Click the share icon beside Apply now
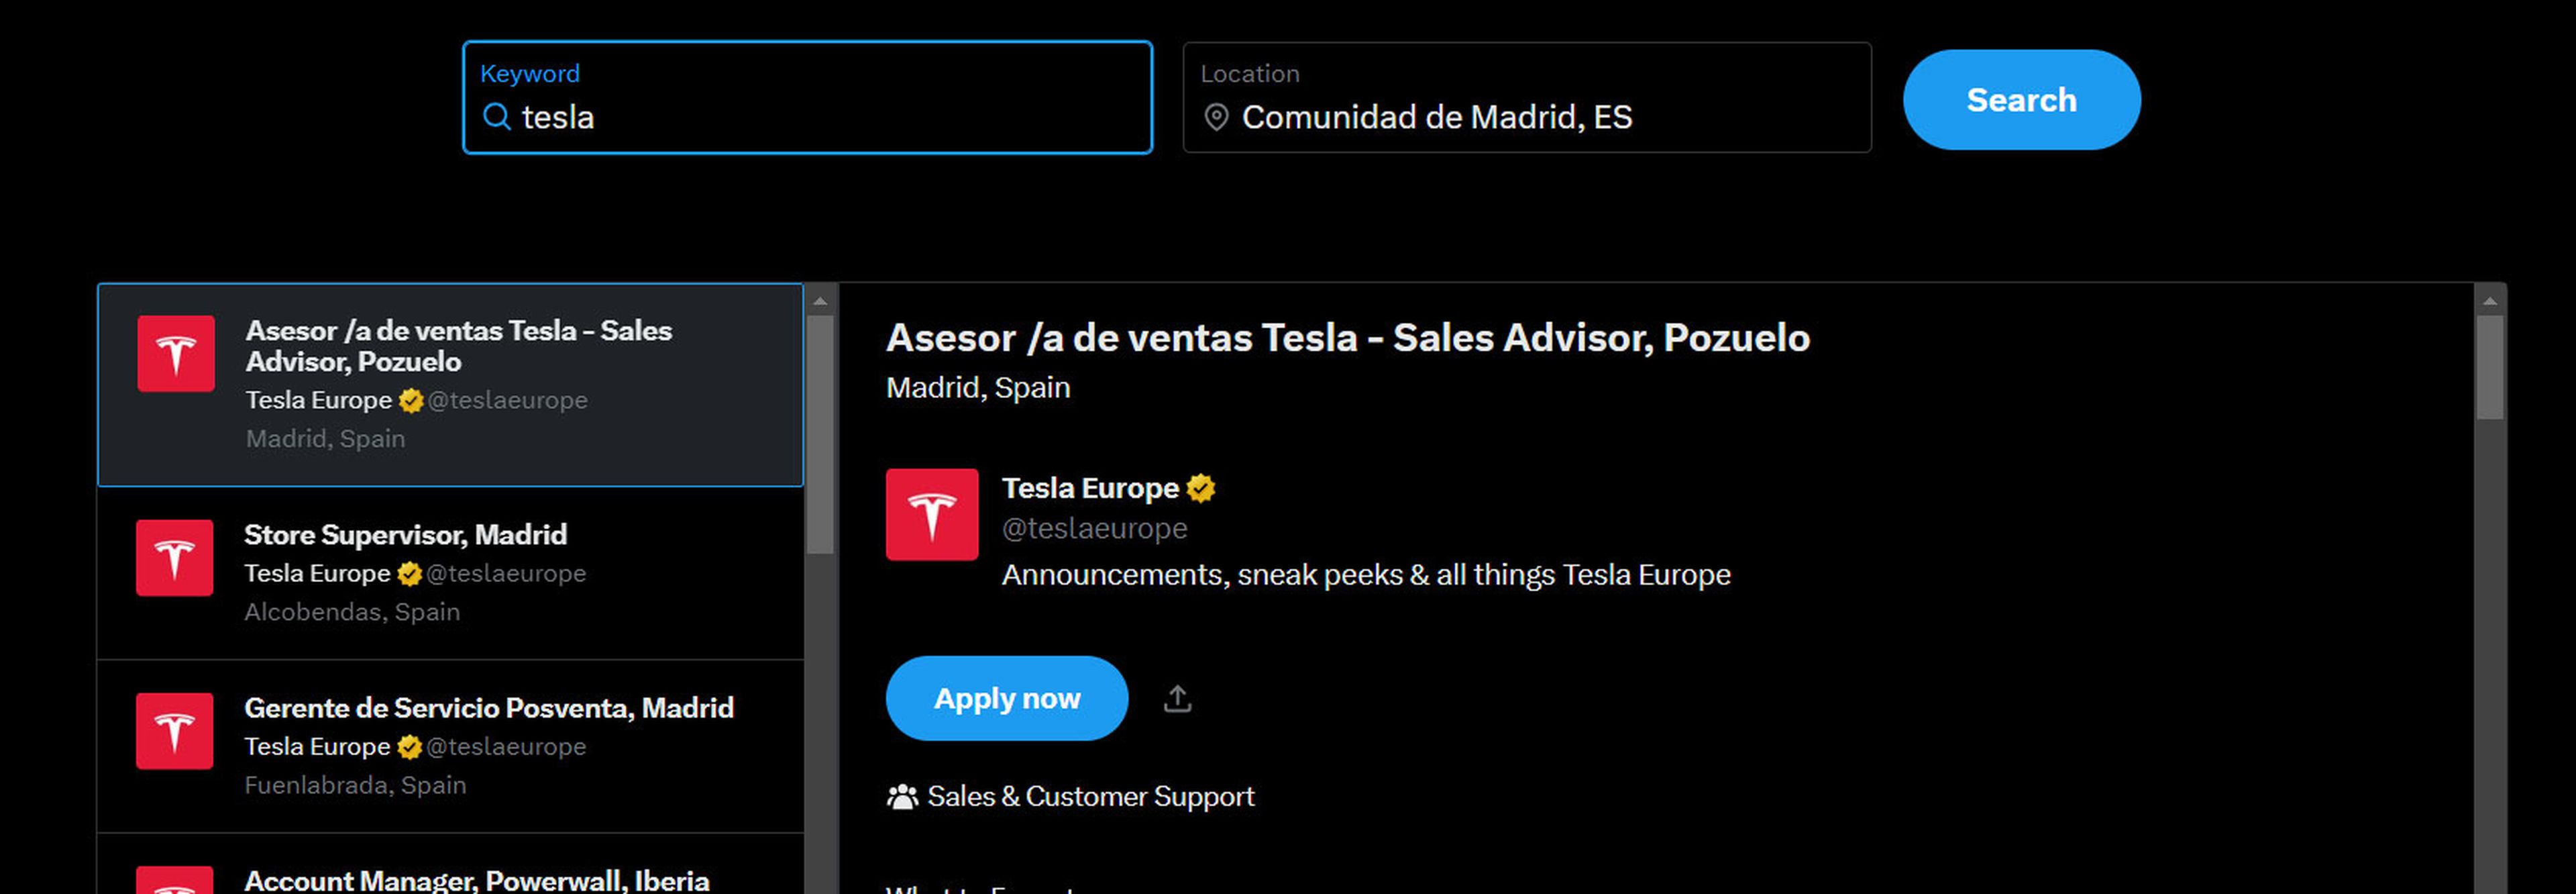 [1177, 698]
